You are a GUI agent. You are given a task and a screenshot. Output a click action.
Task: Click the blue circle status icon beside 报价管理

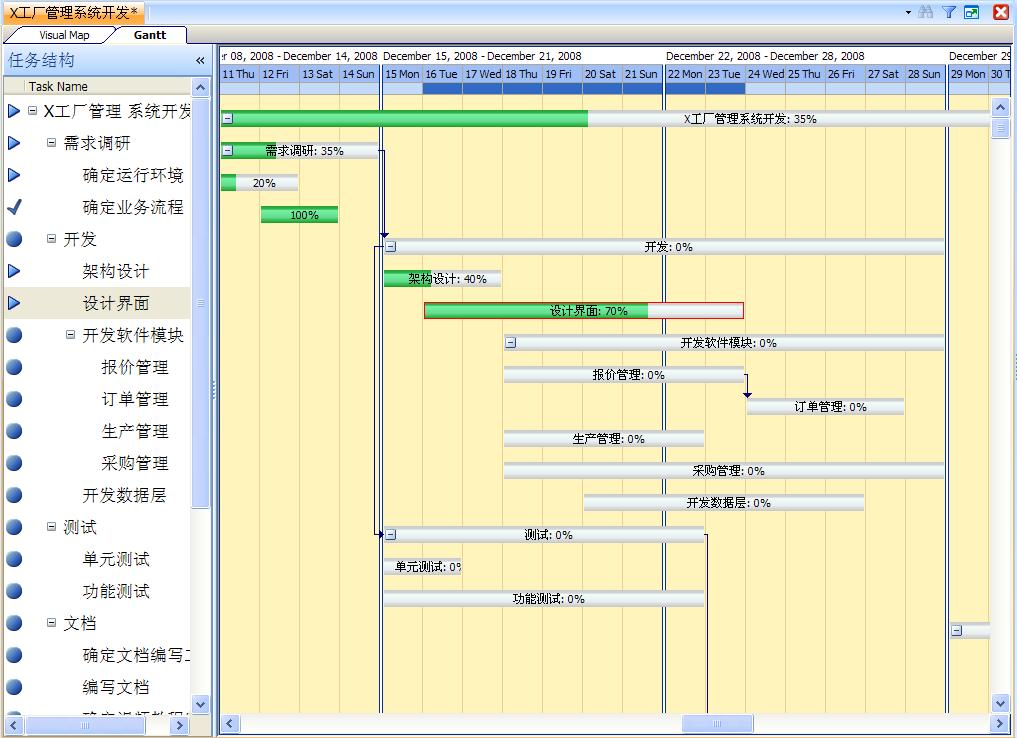(x=14, y=367)
